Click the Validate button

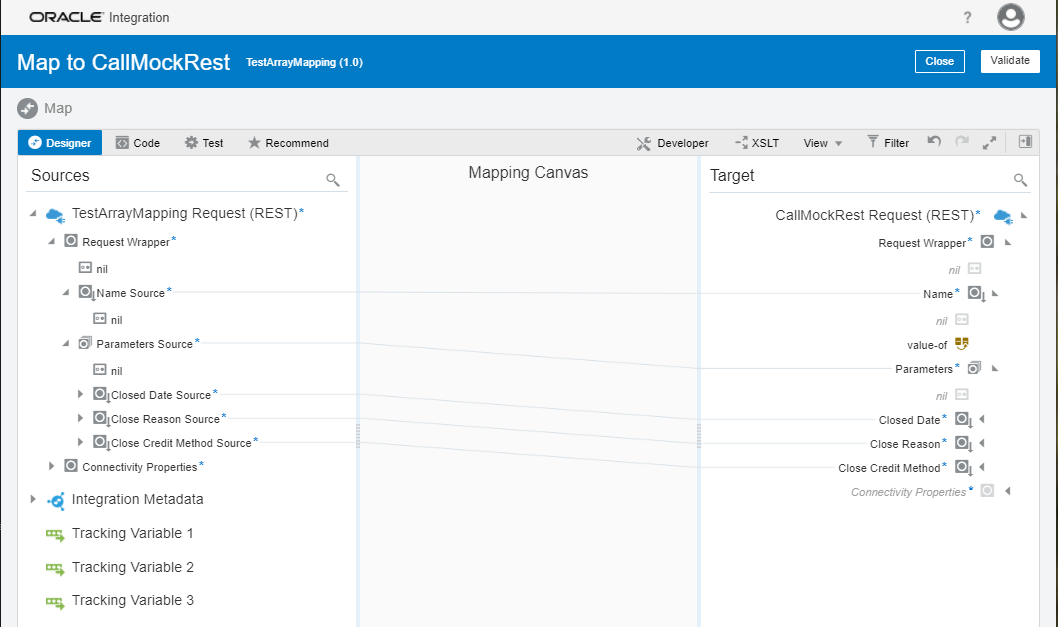1010,61
